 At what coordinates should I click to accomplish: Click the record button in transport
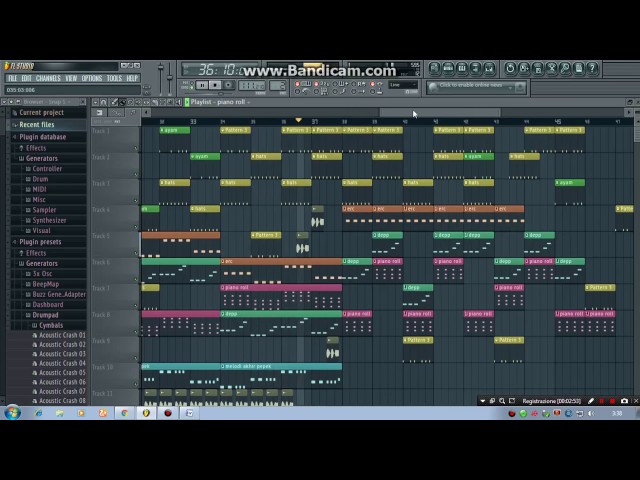[228, 85]
